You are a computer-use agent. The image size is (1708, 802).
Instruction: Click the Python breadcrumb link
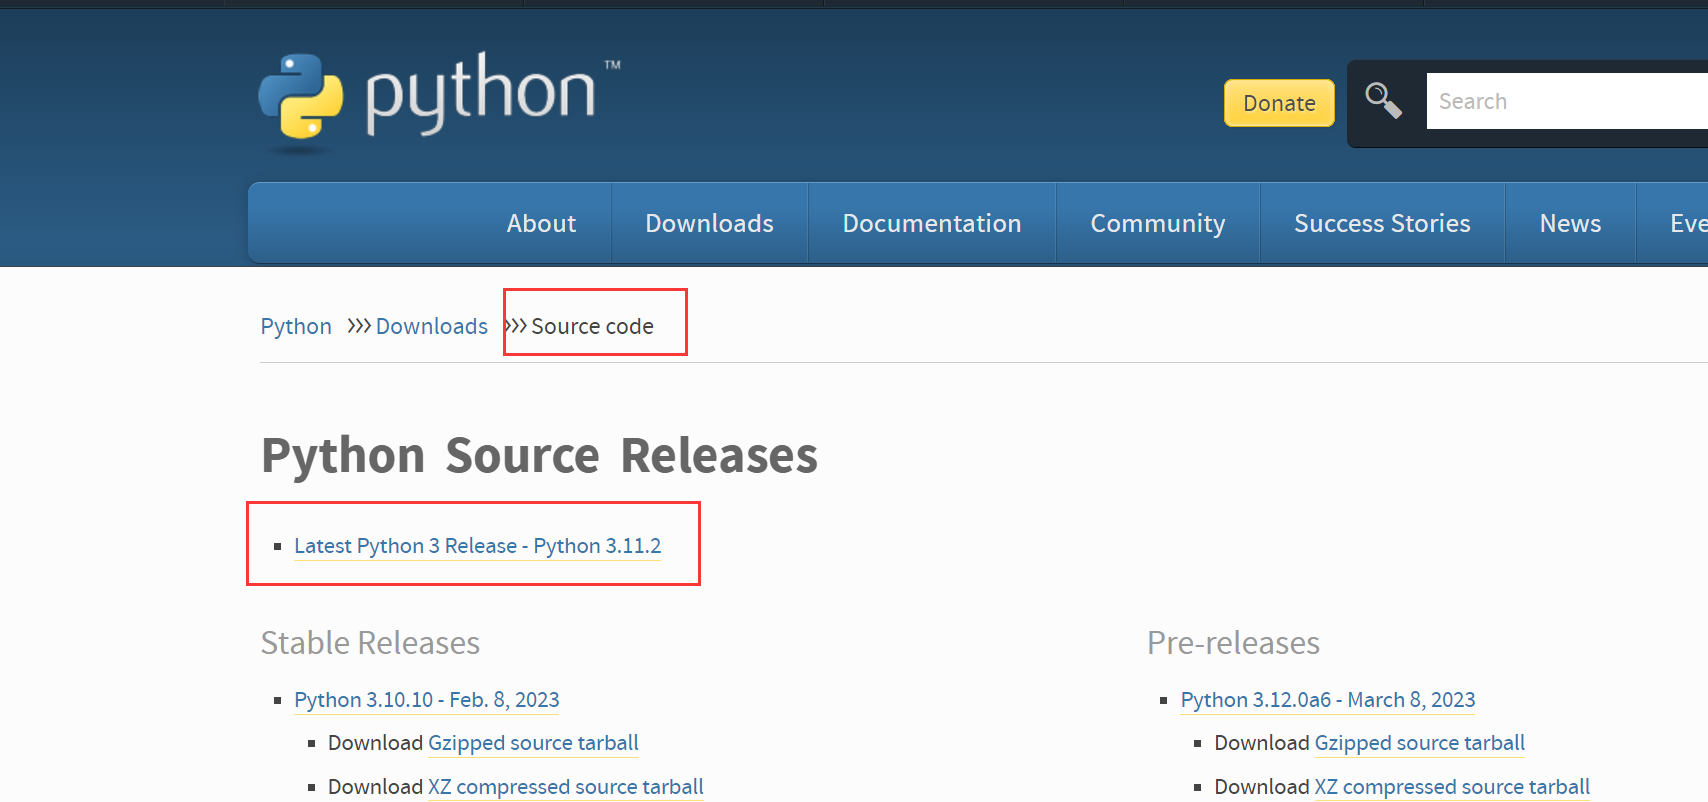click(x=296, y=326)
